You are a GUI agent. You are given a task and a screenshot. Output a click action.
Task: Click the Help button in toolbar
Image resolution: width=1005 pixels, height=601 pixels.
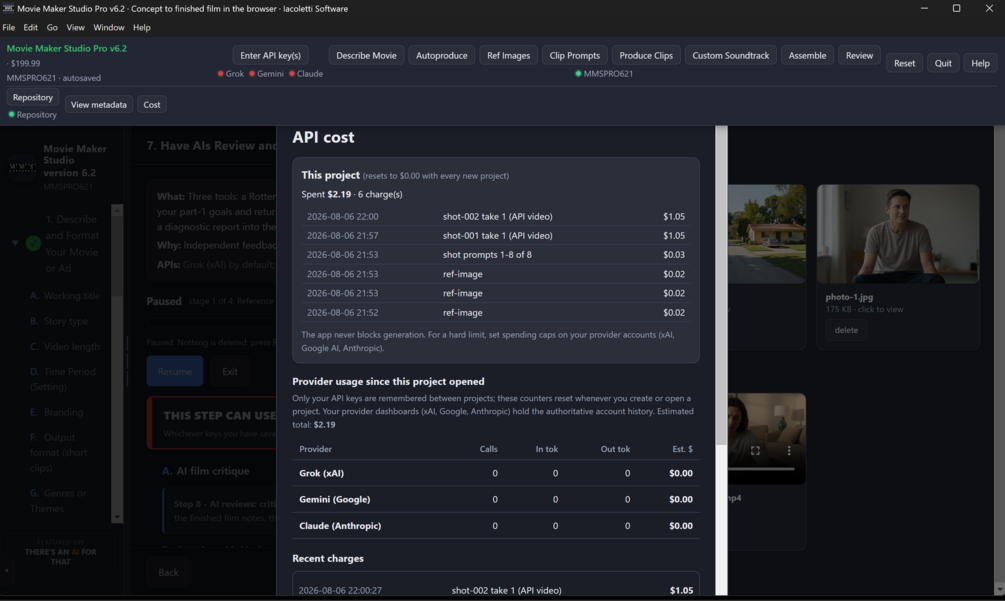[x=981, y=63]
